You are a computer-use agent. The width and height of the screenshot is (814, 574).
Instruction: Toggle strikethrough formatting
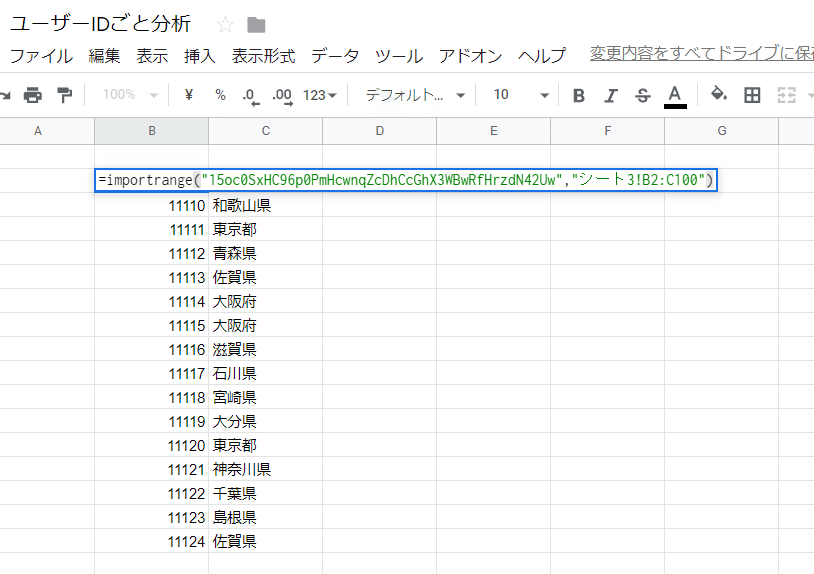pos(643,95)
